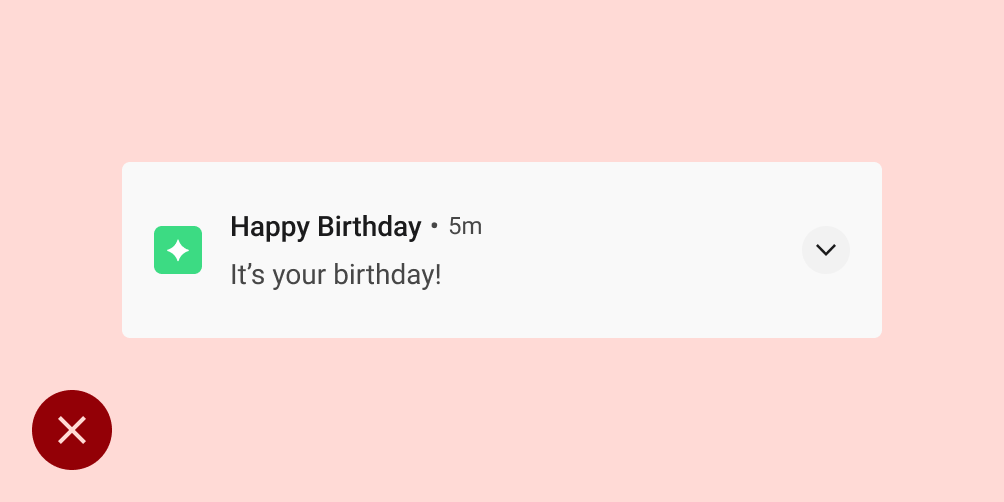The image size is (1004, 502).
Task: Click the "Birthday" word in the title
Action: [x=369, y=227]
